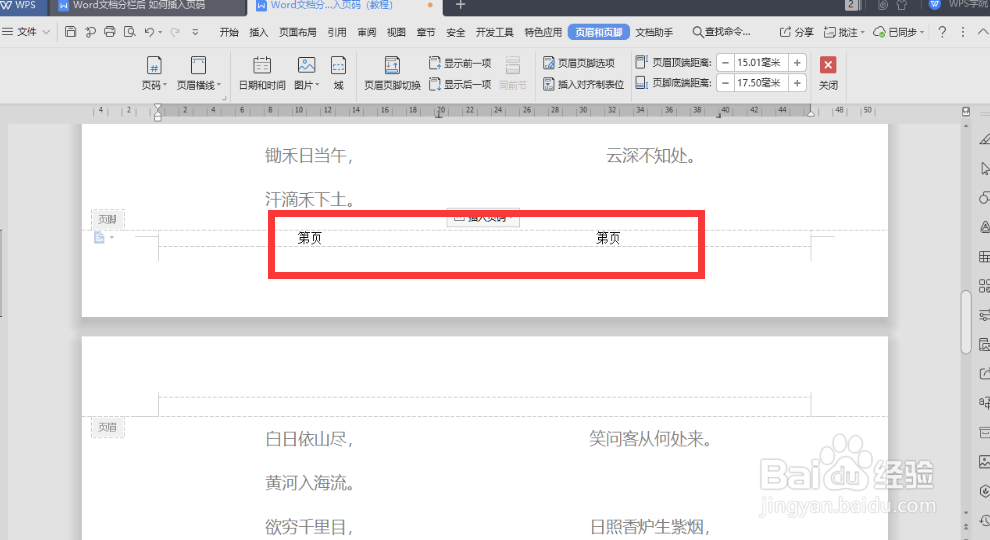Click the small page icon below 页脚 label

pyautogui.click(x=100, y=237)
